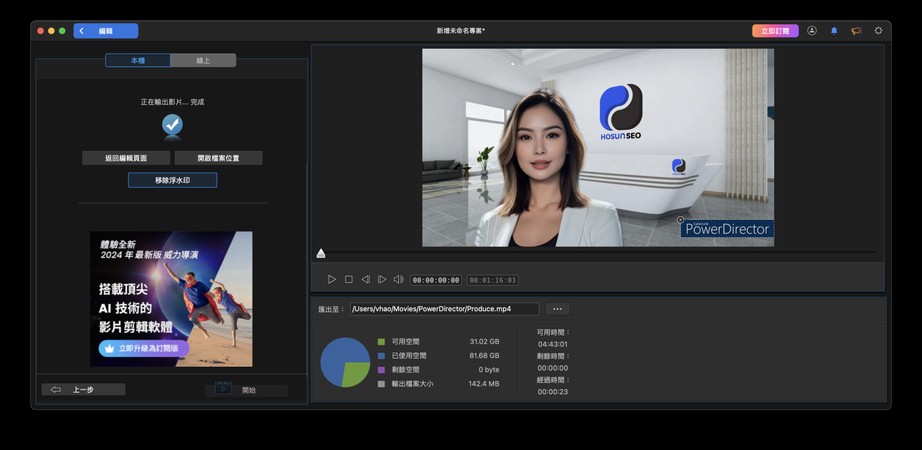Open the user account icon
The width and height of the screenshot is (922, 450).
811,31
